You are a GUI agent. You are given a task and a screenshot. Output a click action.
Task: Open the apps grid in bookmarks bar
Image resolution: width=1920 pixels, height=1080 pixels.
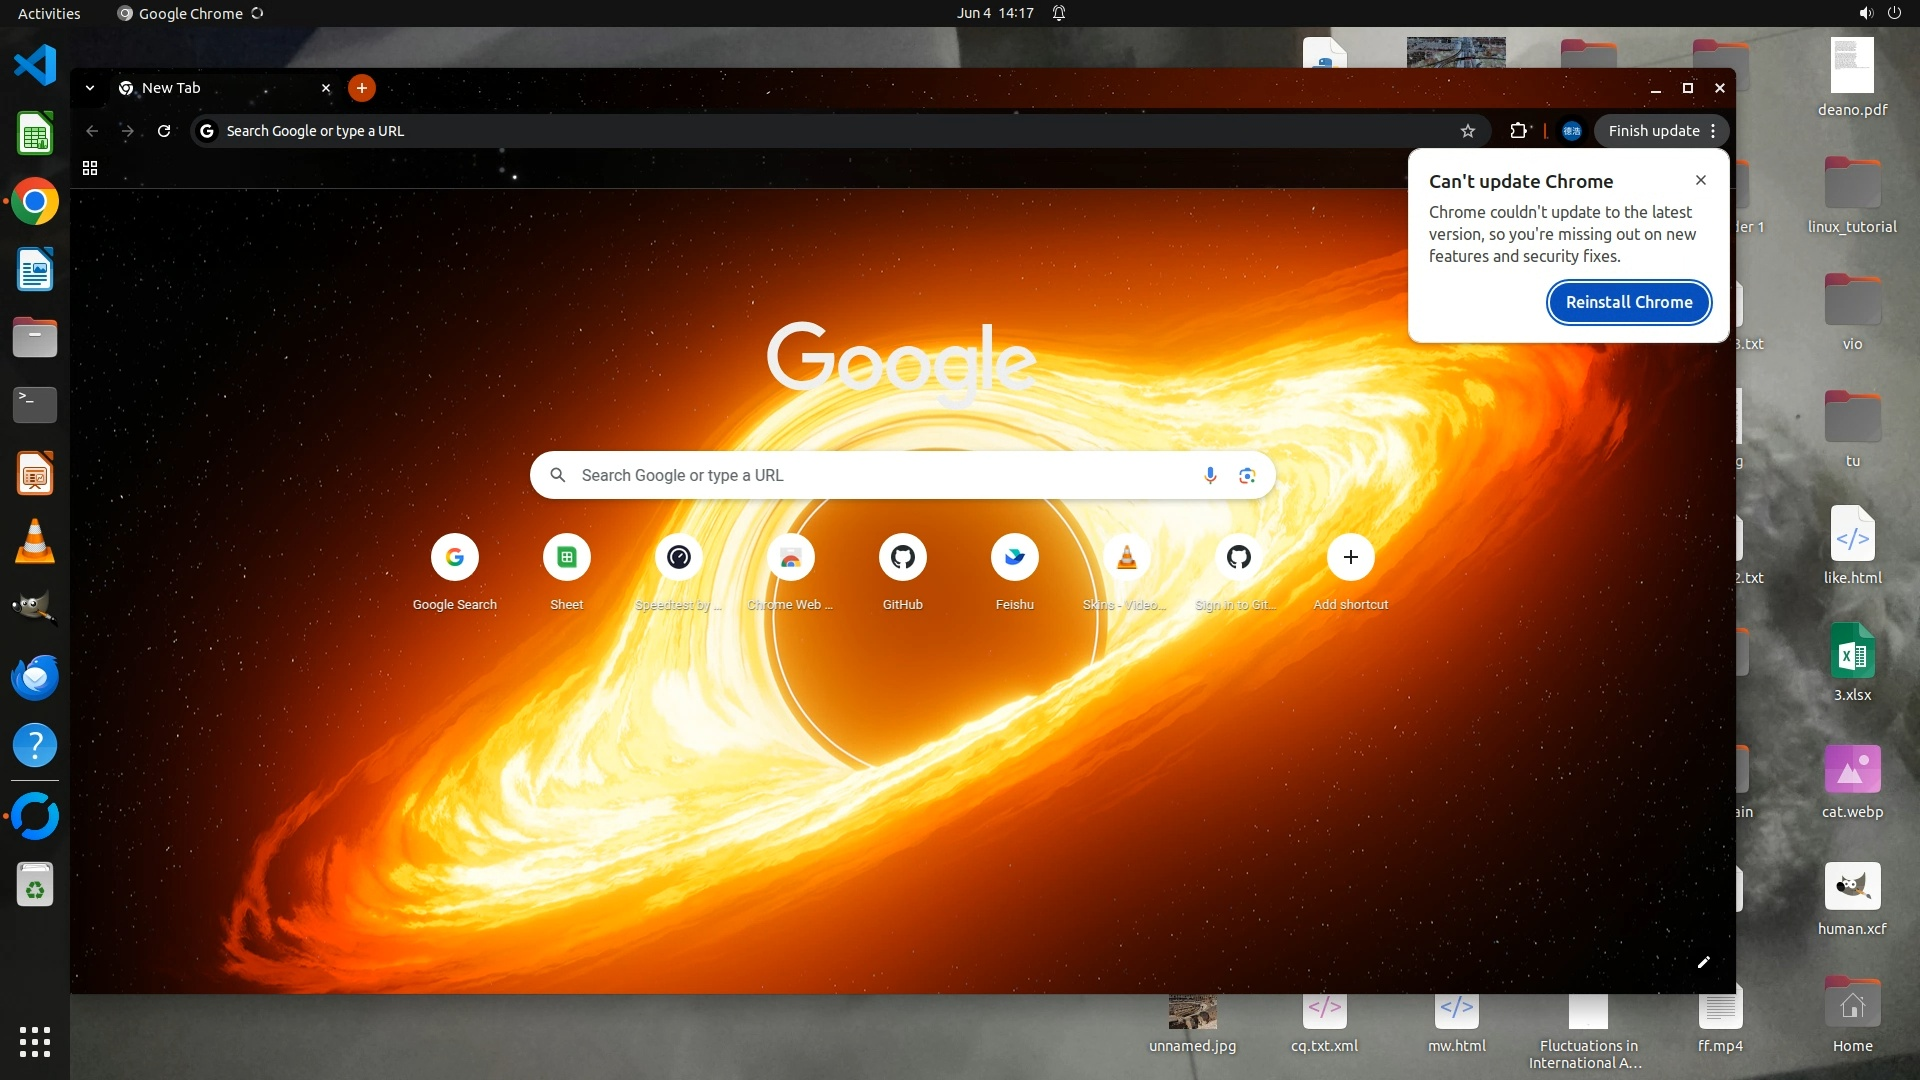pyautogui.click(x=90, y=168)
